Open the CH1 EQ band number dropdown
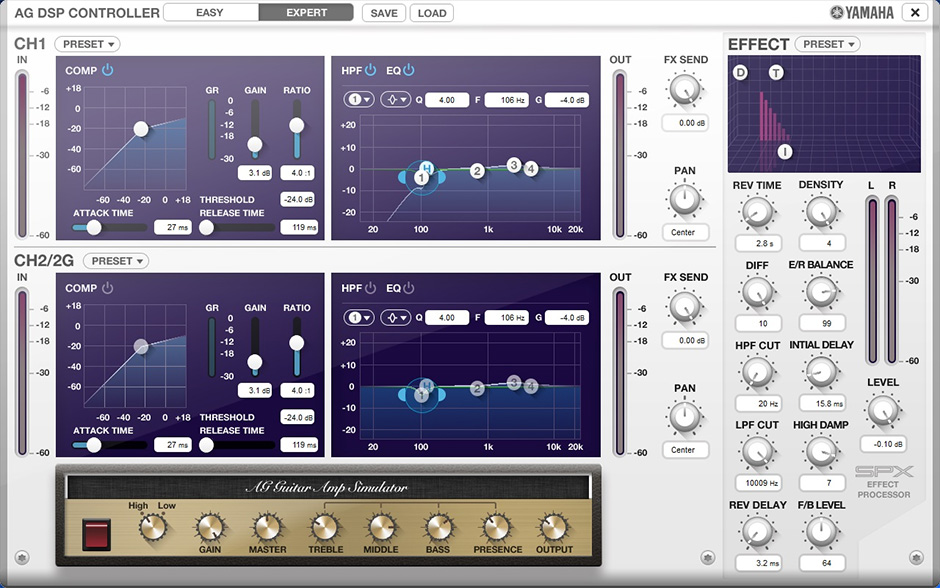The width and height of the screenshot is (940, 588). tap(359, 99)
